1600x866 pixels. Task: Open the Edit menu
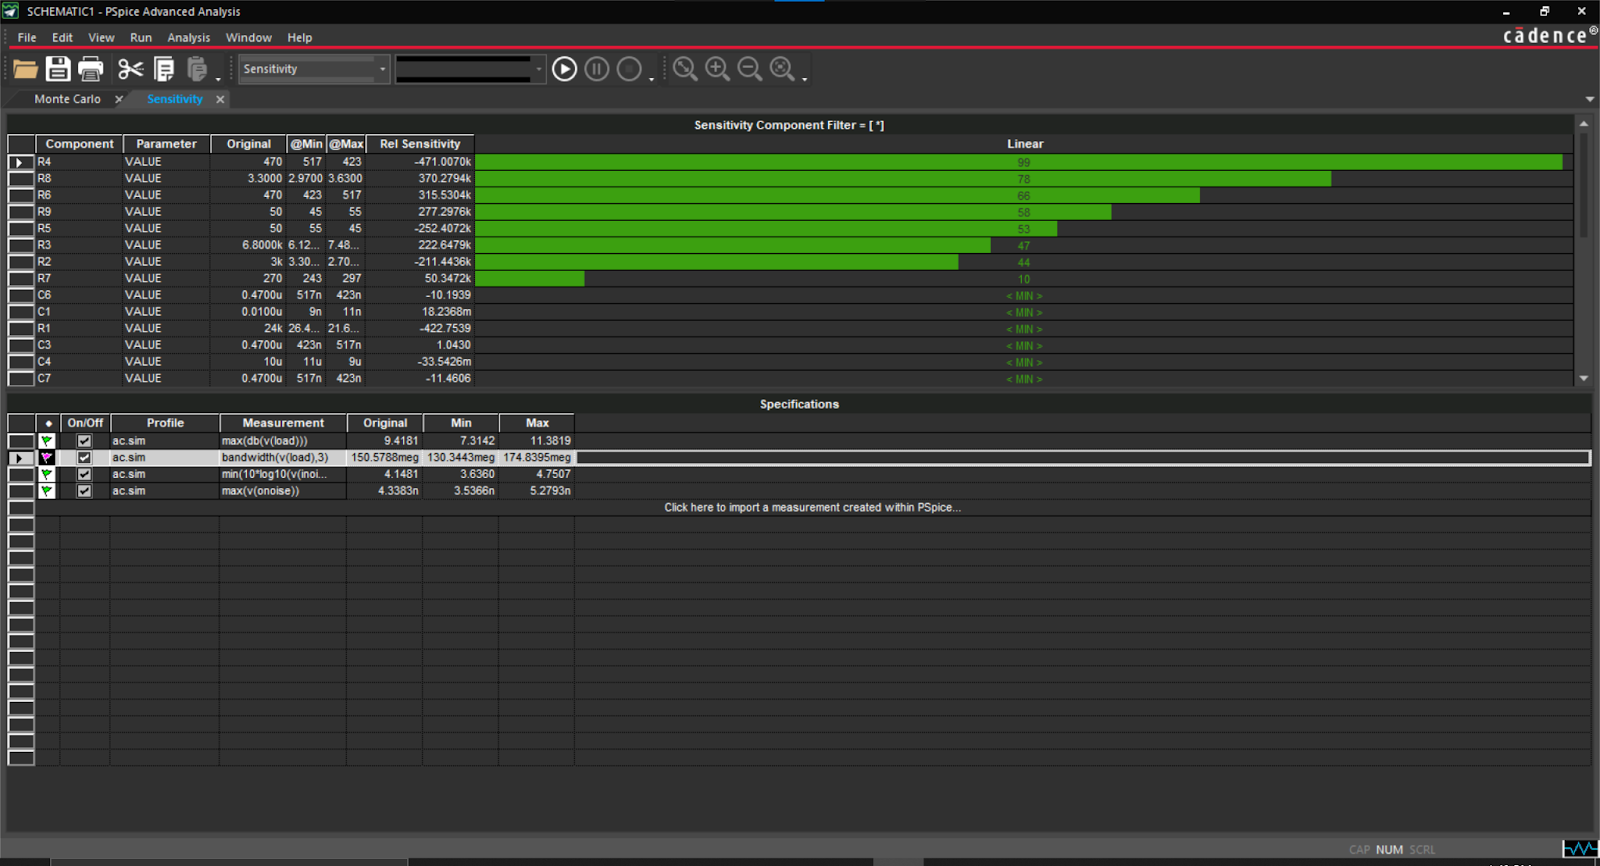tap(62, 38)
